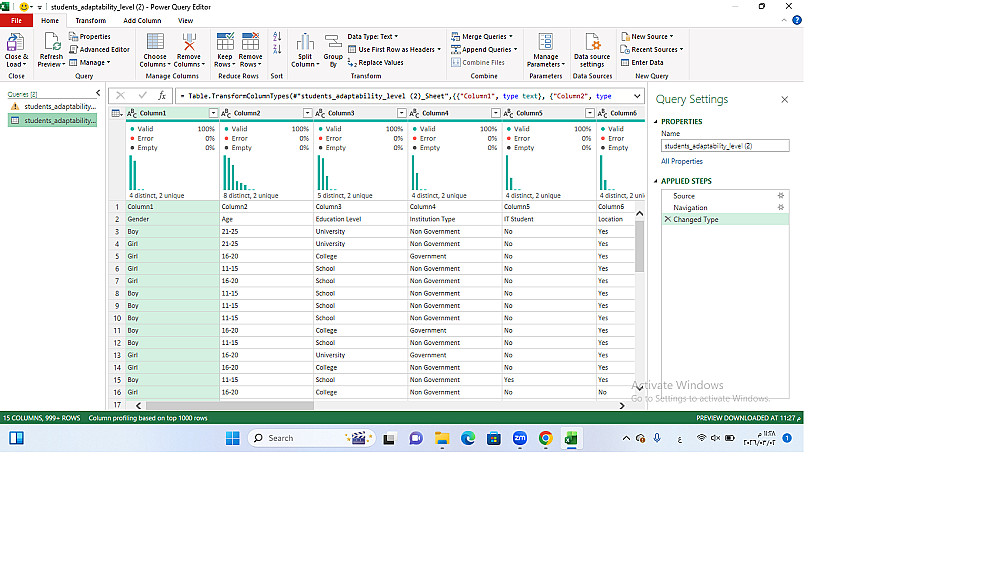Image resolution: width=1000 pixels, height=571 pixels.
Task: Open the Add Column tab
Action: pos(142,20)
